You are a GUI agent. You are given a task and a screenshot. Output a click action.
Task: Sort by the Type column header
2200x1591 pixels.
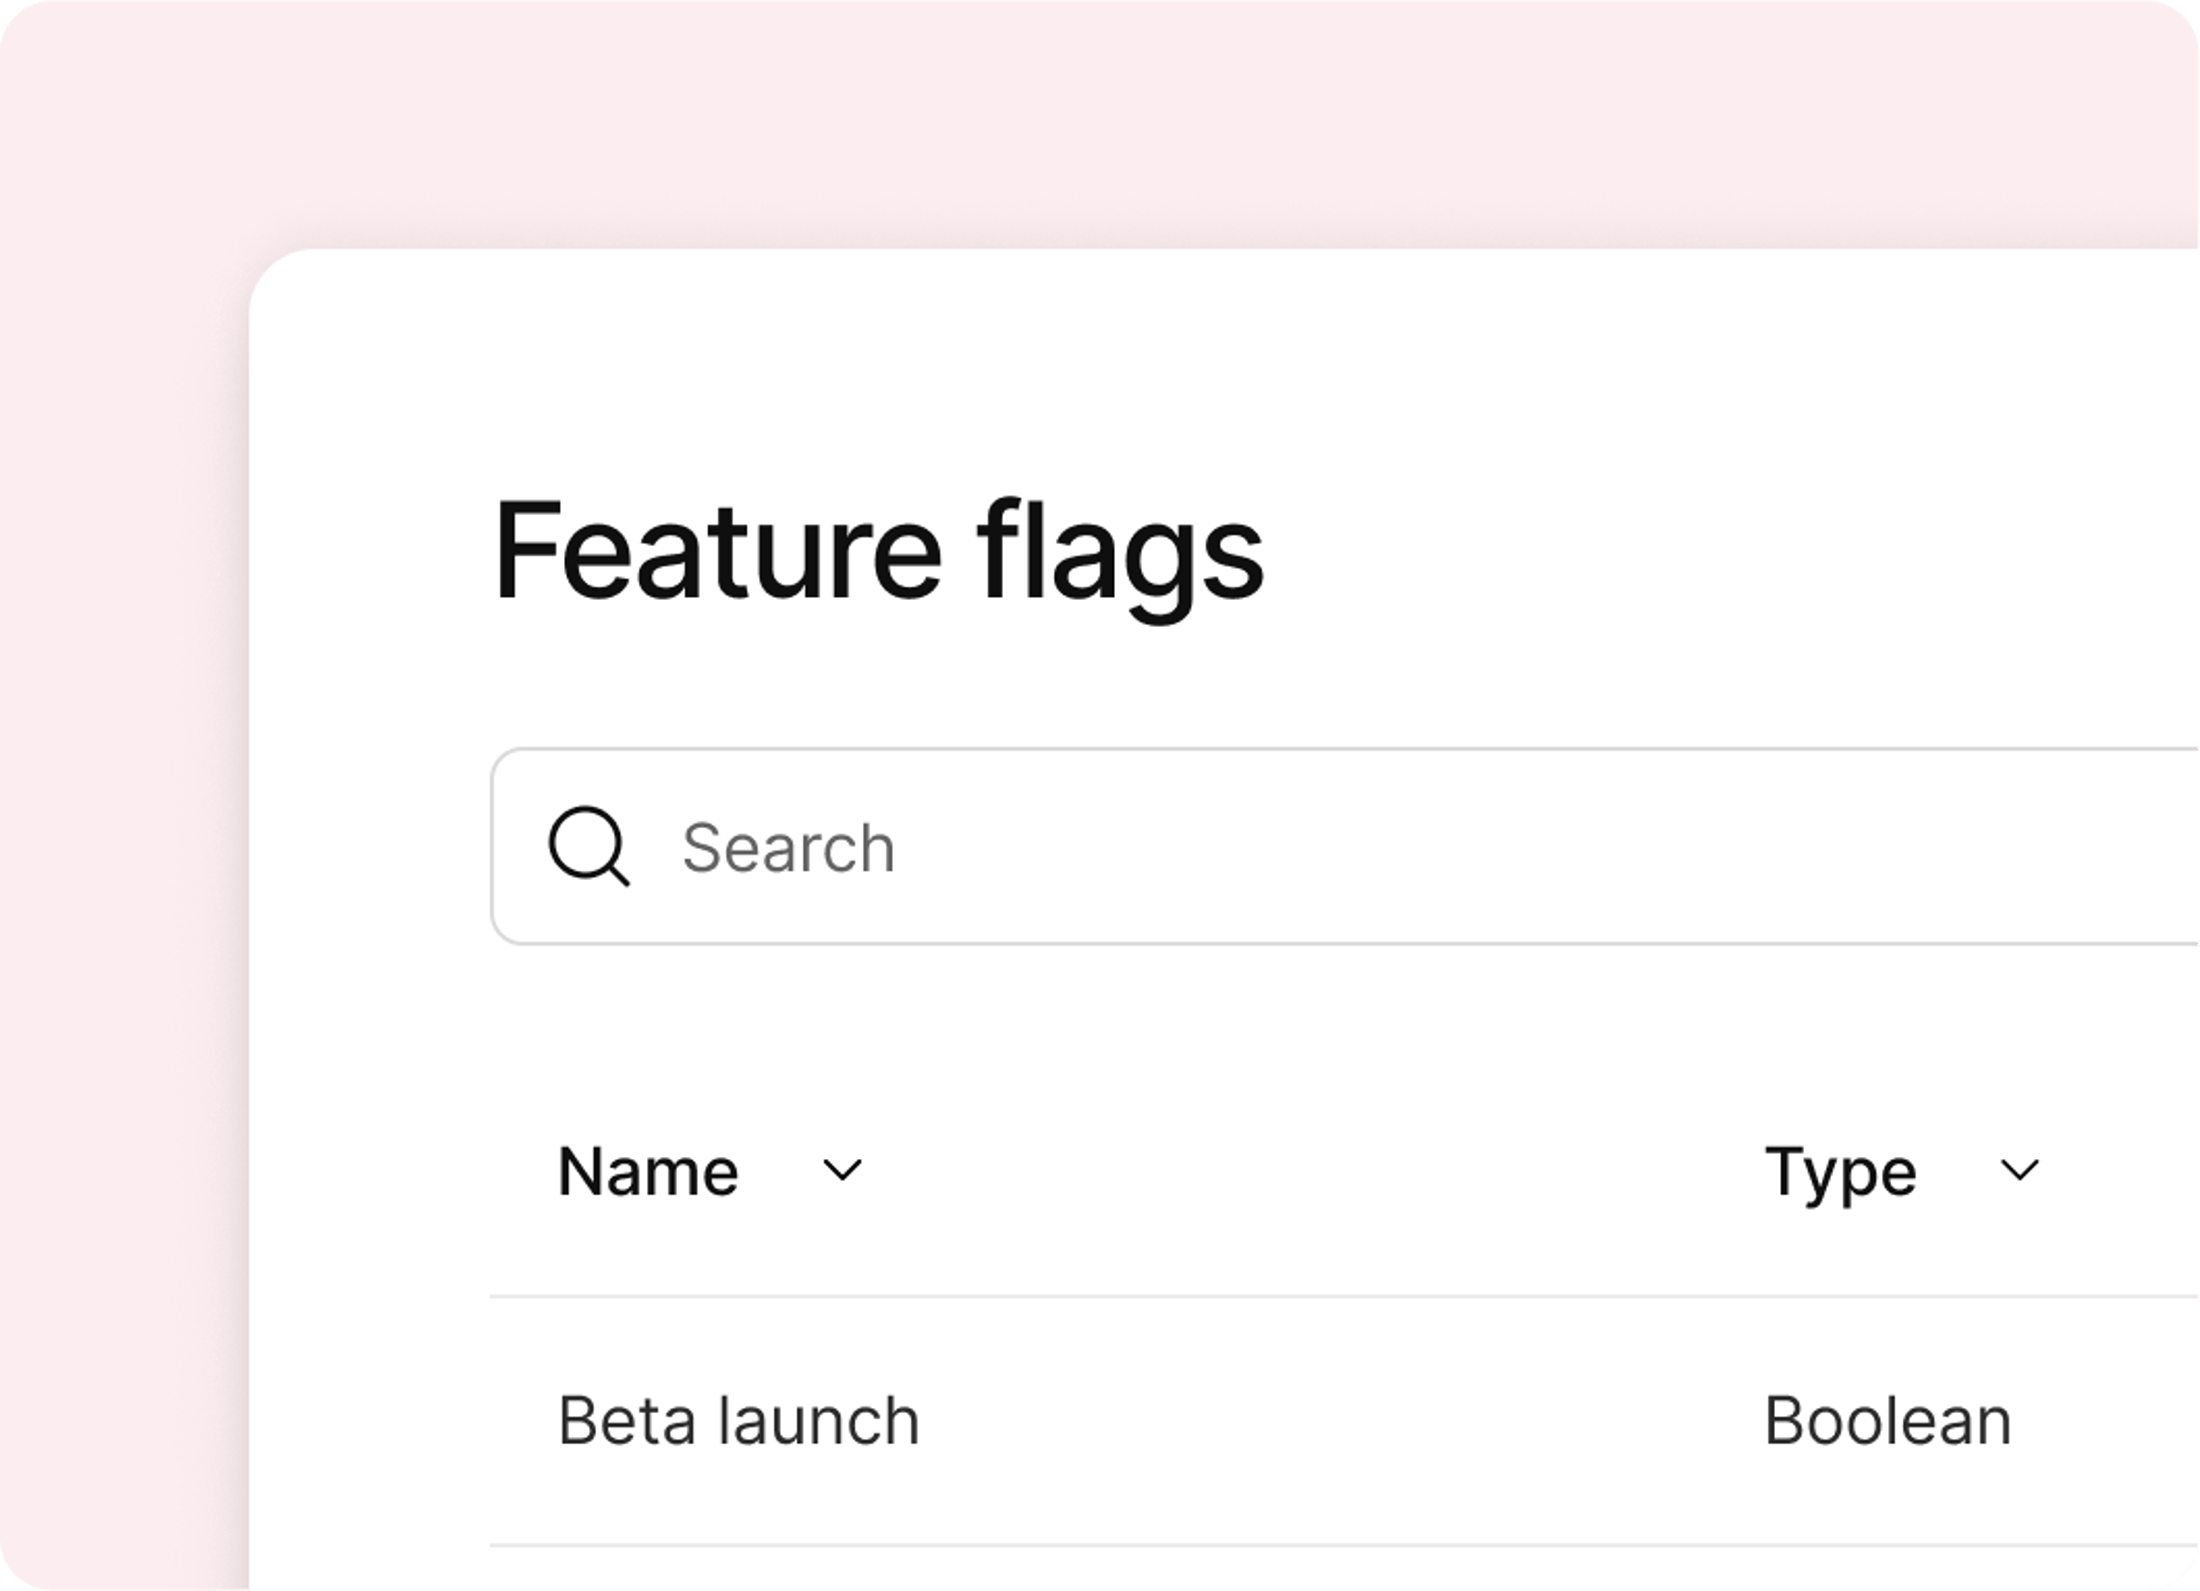(1840, 1172)
